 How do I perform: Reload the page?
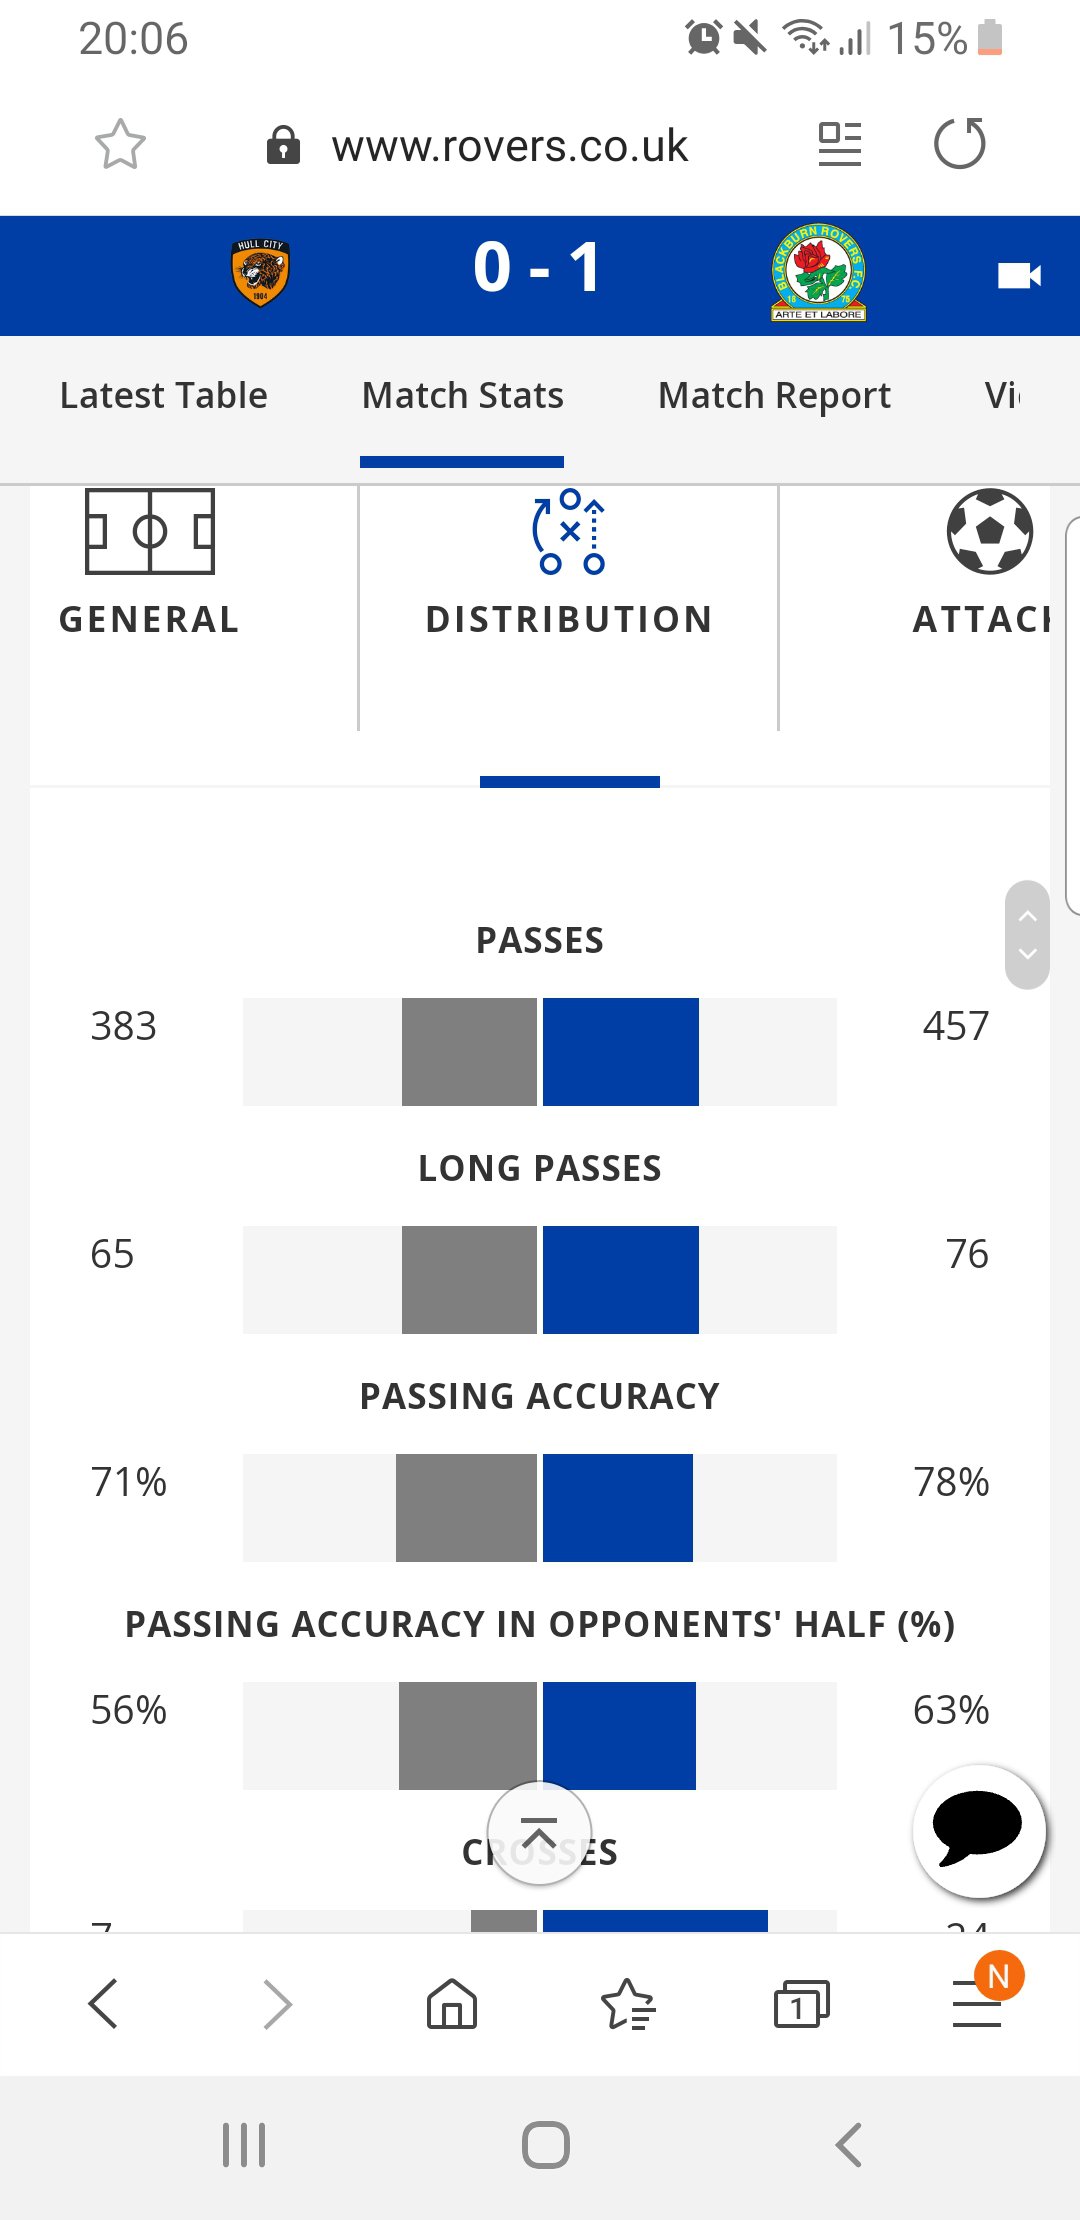point(959,144)
